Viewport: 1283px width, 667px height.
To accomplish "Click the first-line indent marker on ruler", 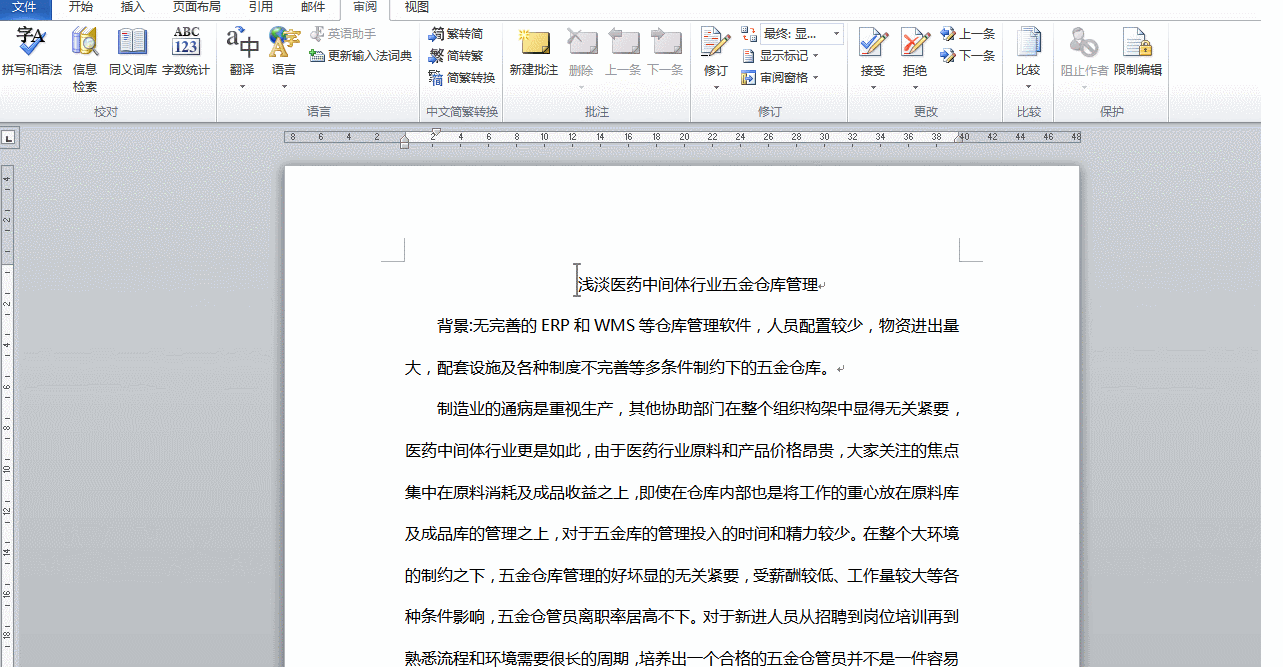I will click(x=436, y=132).
